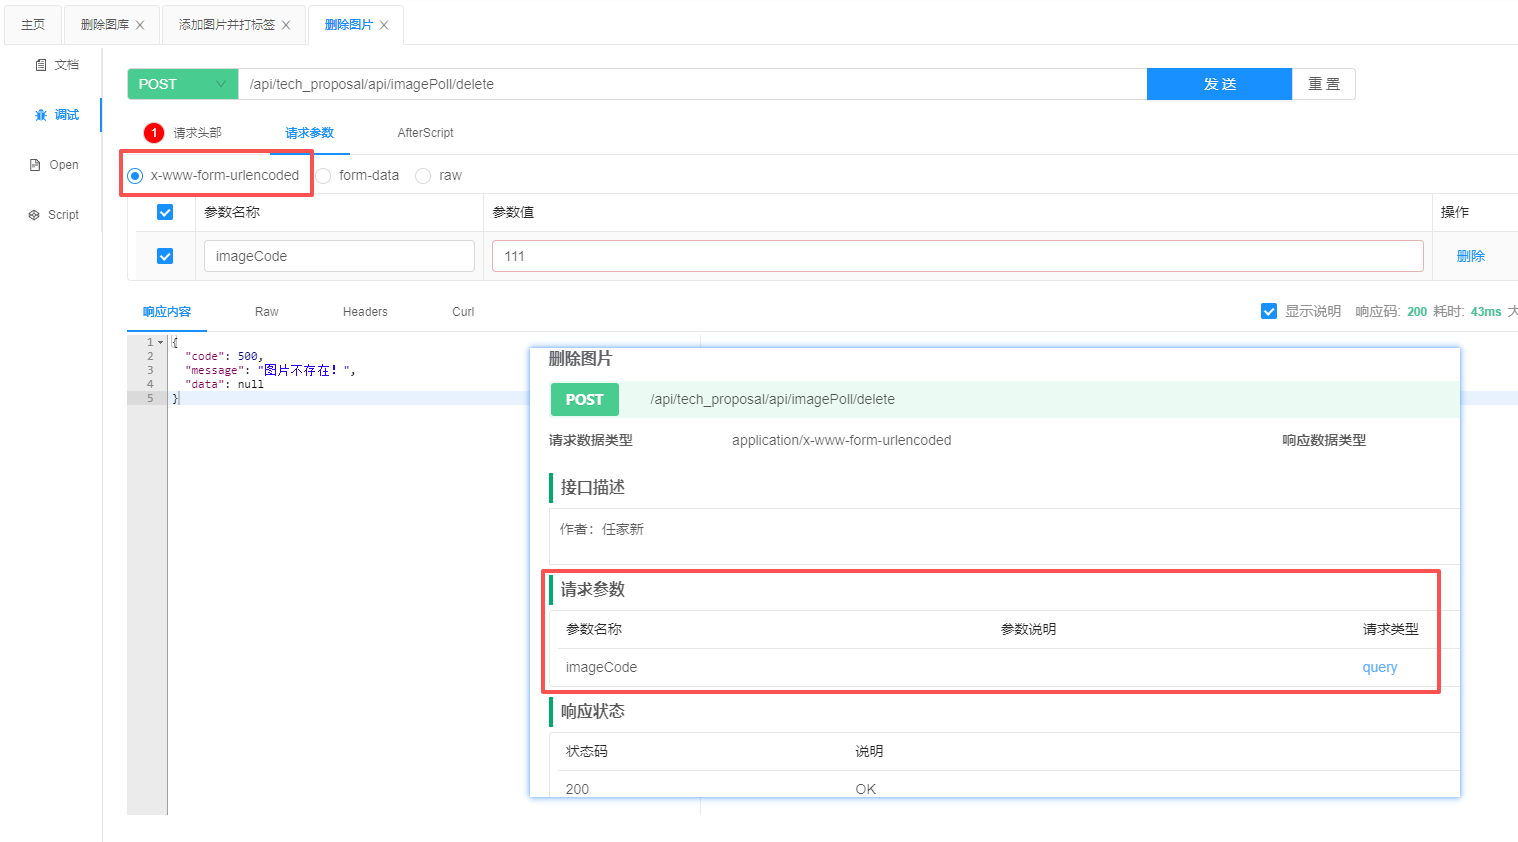
Task: Switch to the 添加图片并打标签 tab
Action: click(227, 25)
